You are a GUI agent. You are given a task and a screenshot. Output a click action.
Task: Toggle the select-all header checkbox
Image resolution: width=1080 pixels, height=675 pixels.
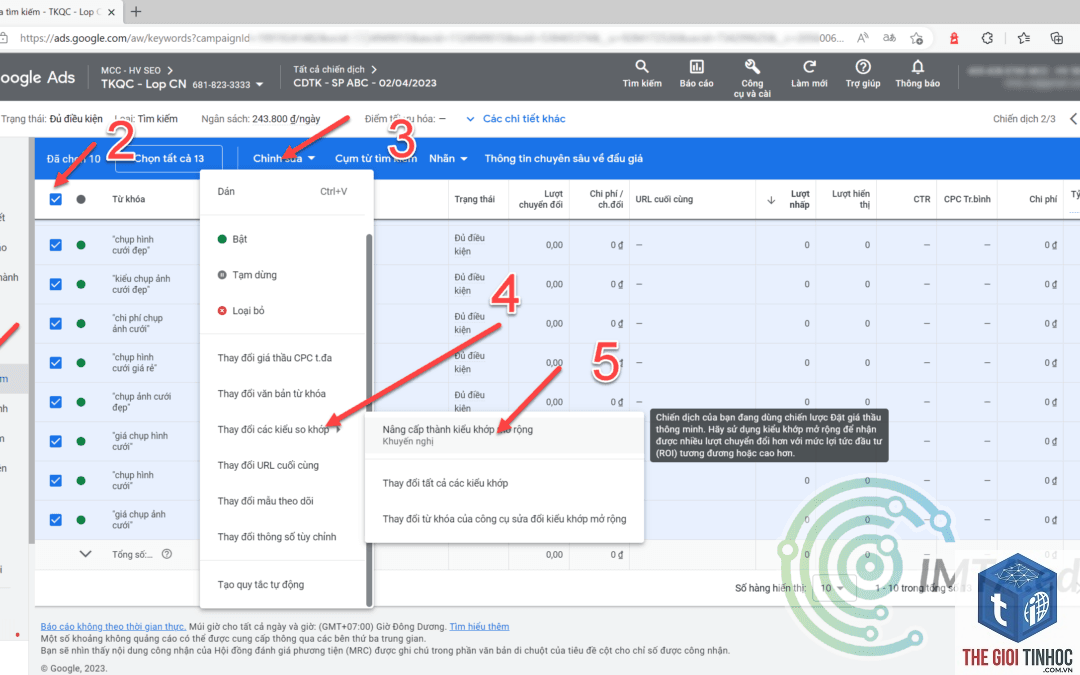tap(56, 199)
